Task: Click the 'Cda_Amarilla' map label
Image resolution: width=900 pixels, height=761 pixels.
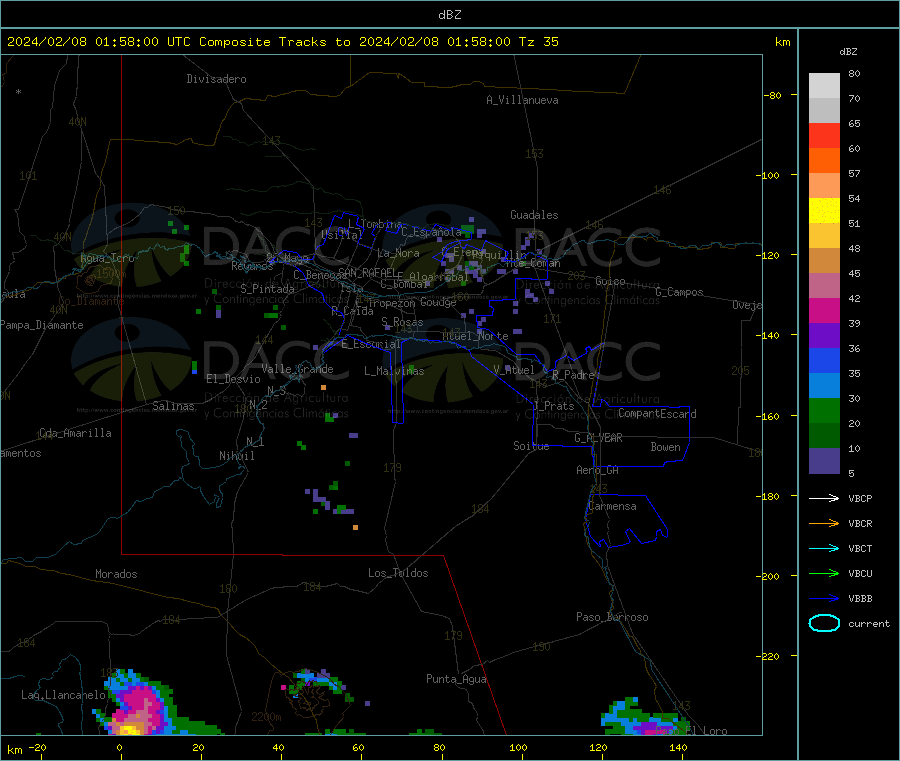Action: coord(75,433)
